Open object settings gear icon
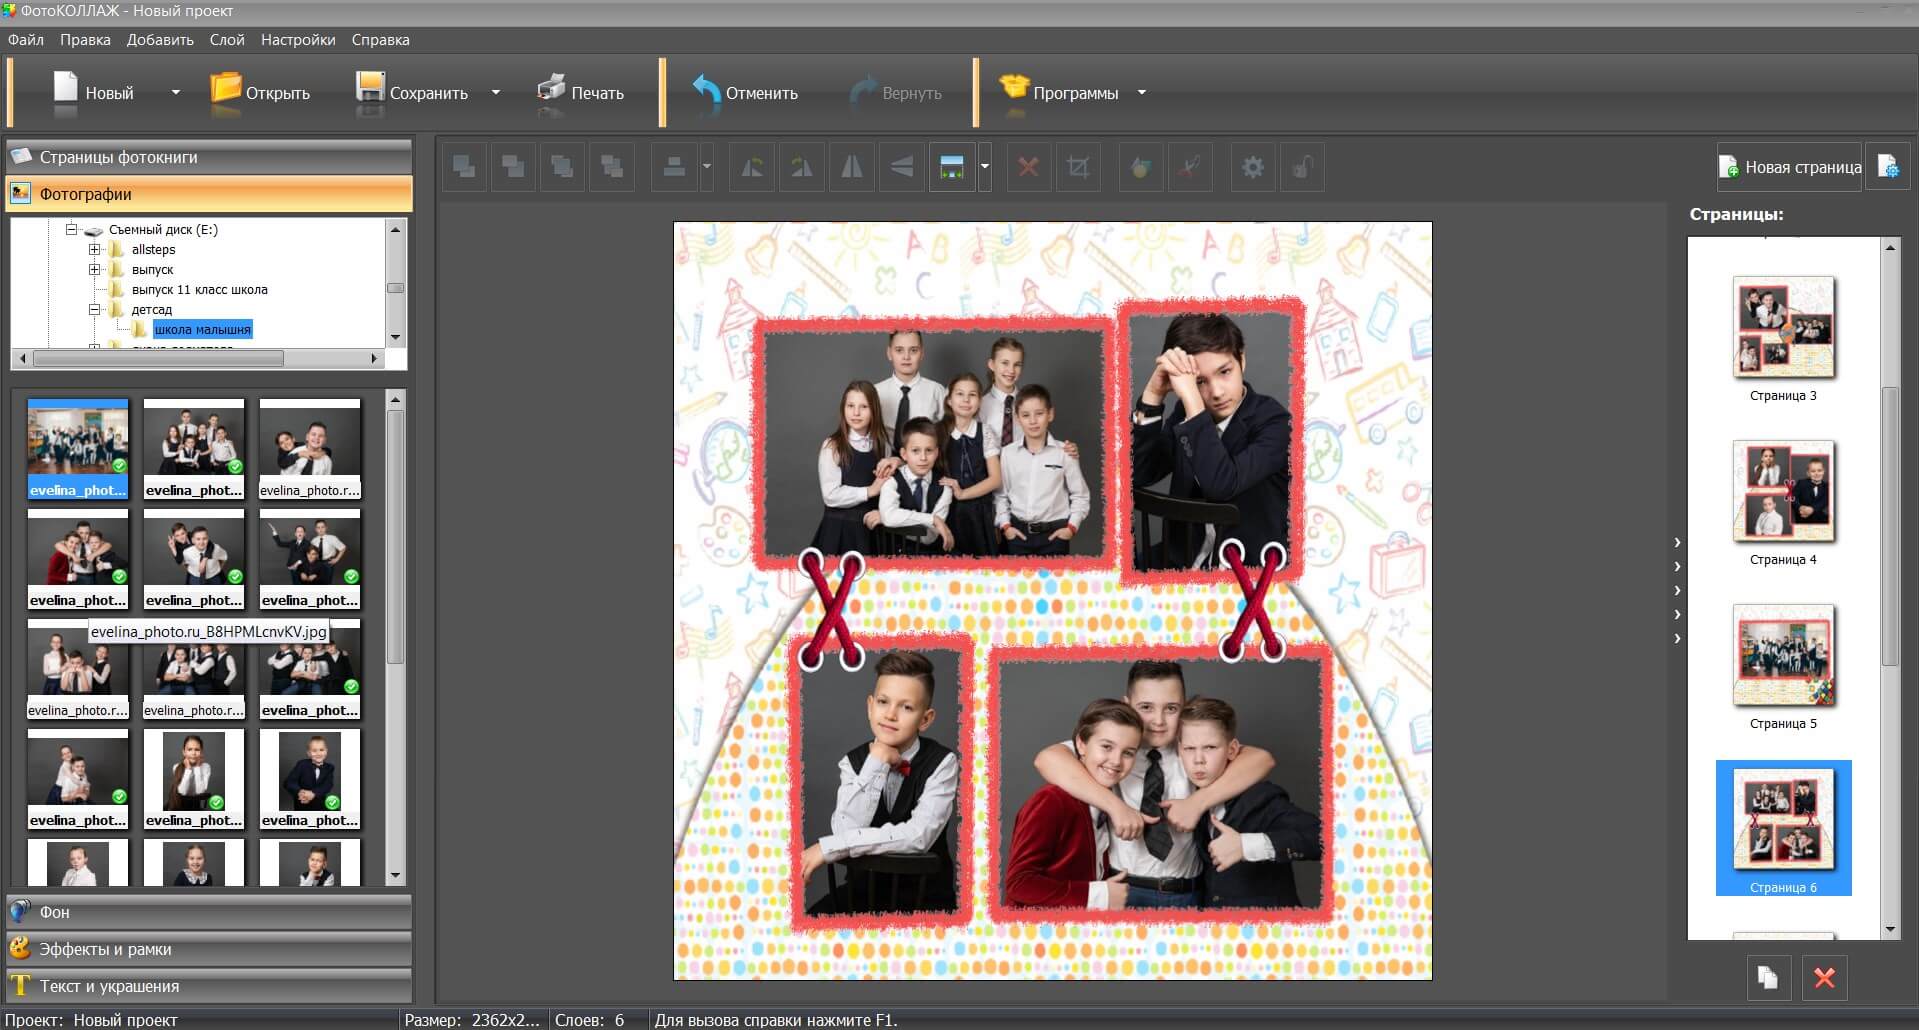Screen dimensions: 1919x1030 [x=1252, y=167]
